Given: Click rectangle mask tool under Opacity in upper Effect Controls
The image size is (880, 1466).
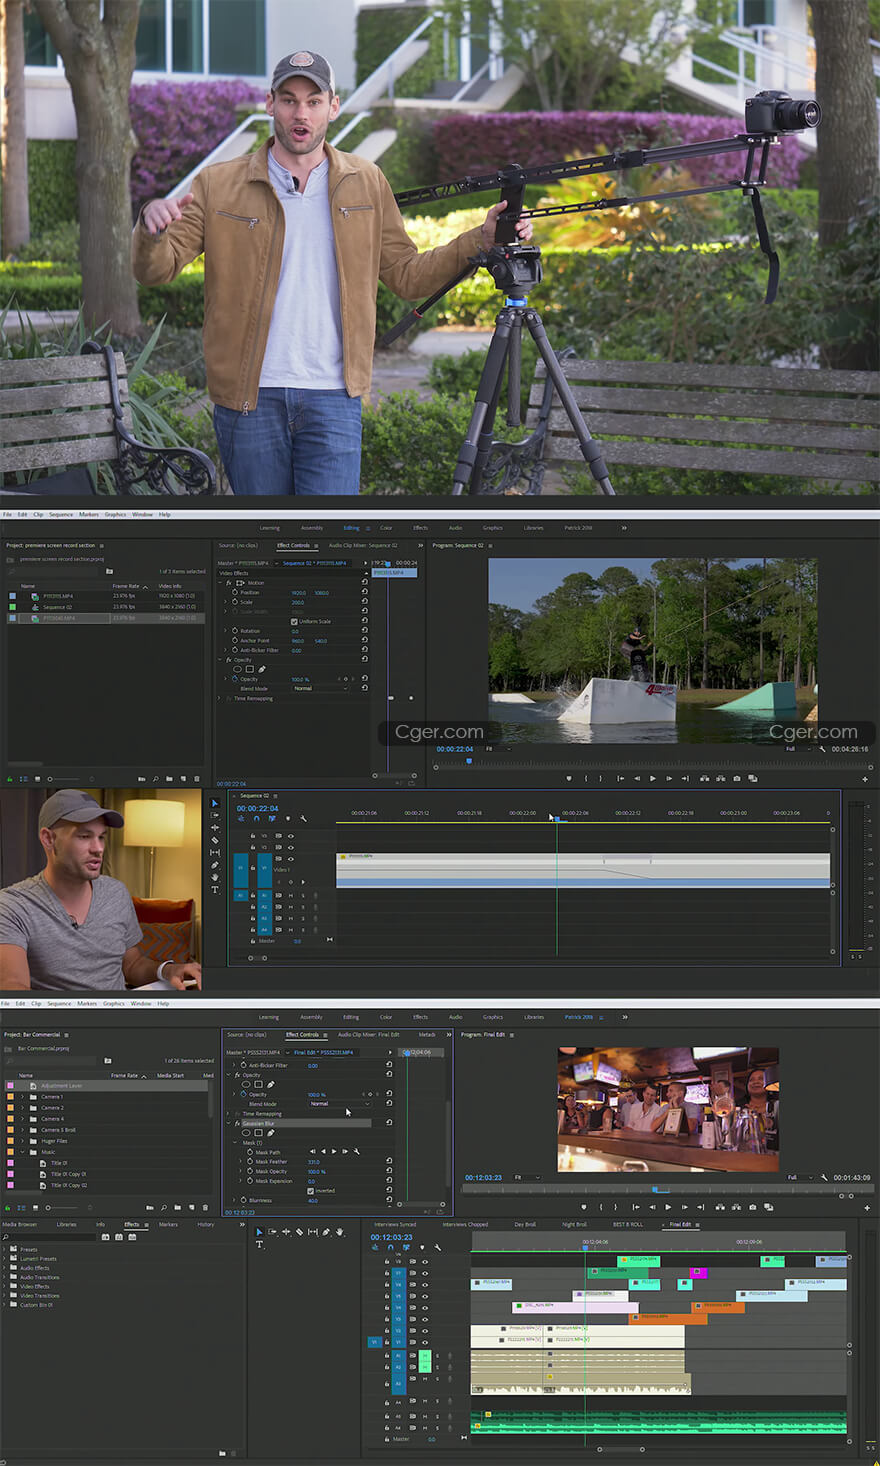Looking at the screenshot, I should click(x=250, y=669).
